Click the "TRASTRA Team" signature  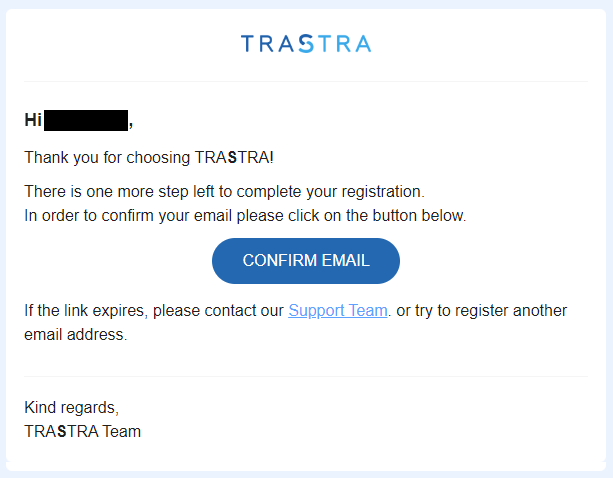coord(82,431)
